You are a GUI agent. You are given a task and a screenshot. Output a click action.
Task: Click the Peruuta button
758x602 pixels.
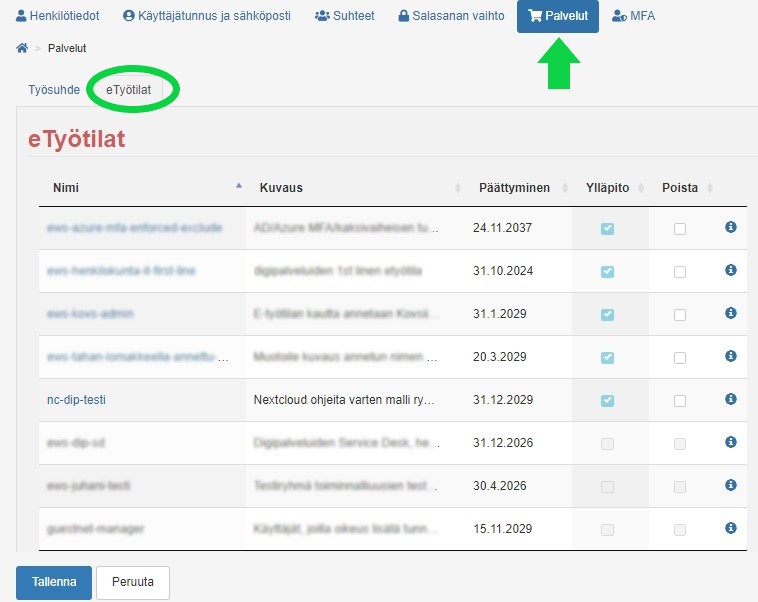coord(133,582)
